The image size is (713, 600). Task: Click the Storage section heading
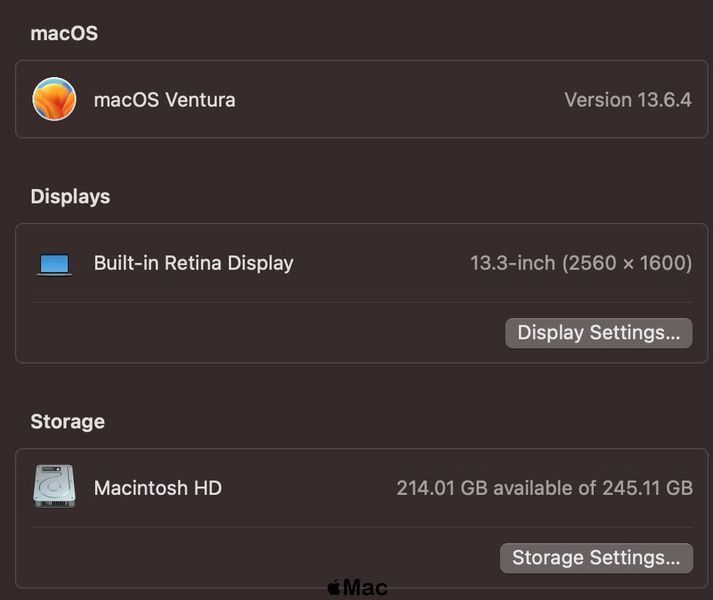68,422
